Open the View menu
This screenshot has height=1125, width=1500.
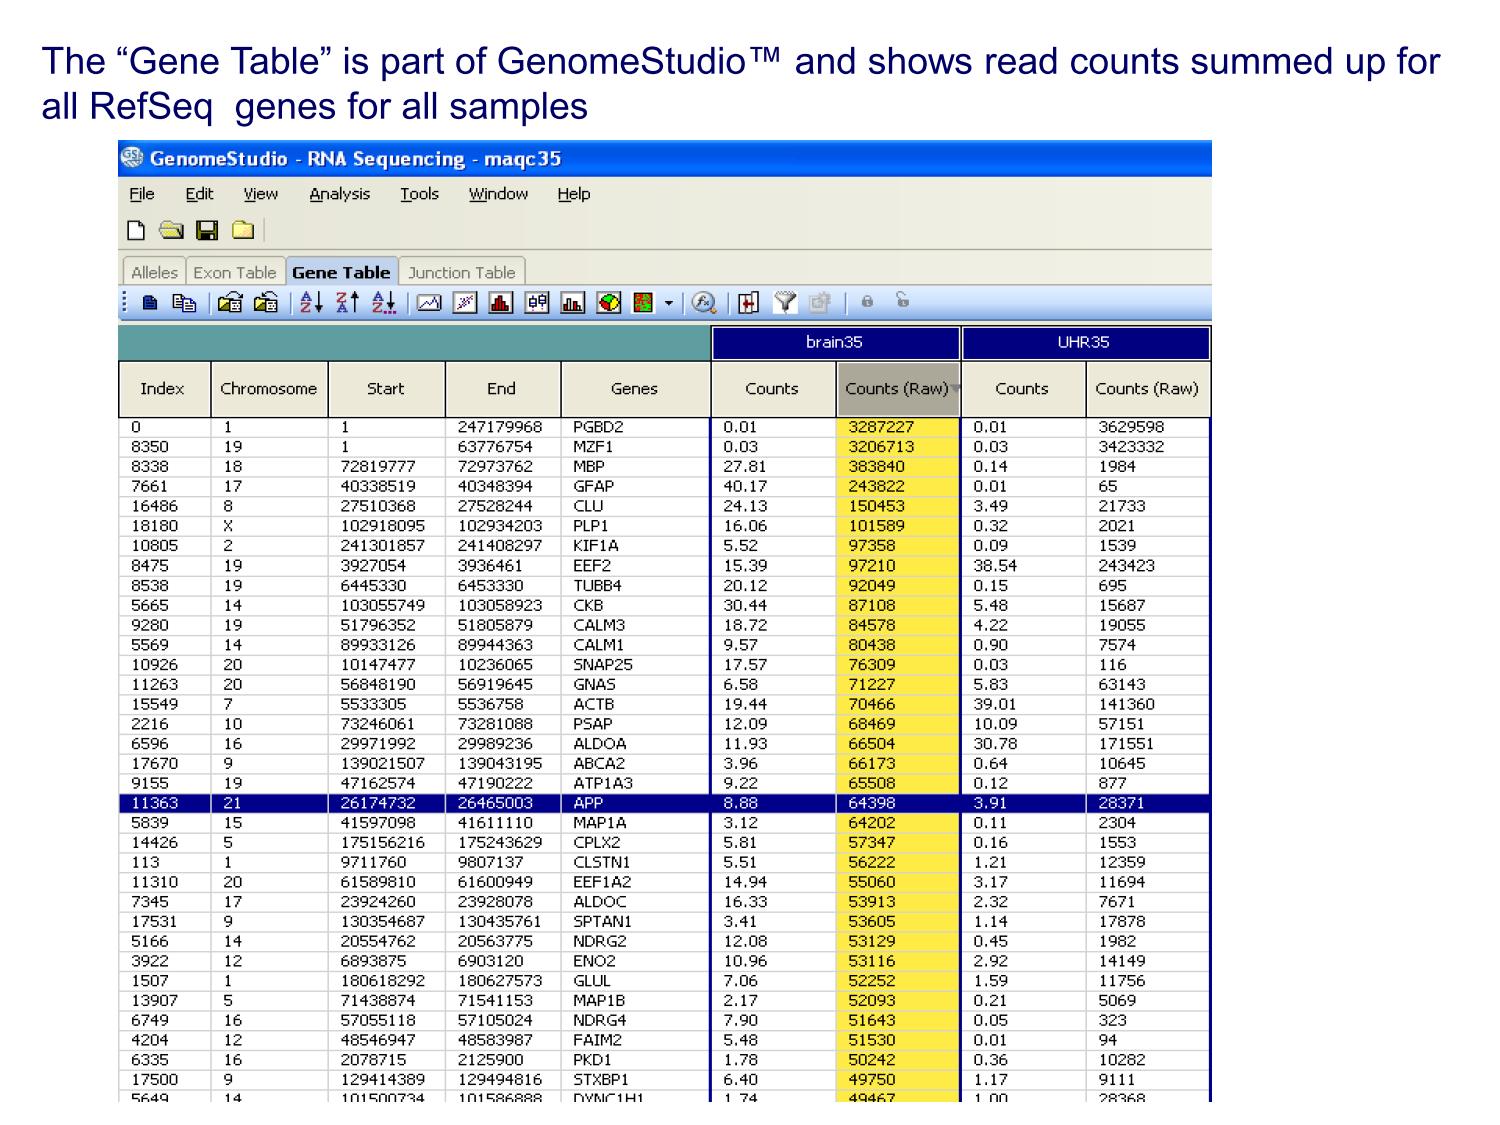(x=260, y=194)
